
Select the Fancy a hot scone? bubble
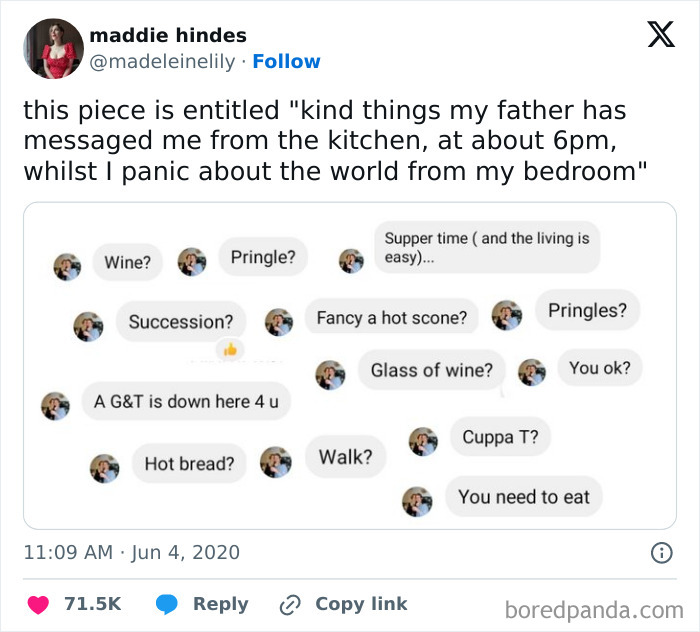pos(392,318)
